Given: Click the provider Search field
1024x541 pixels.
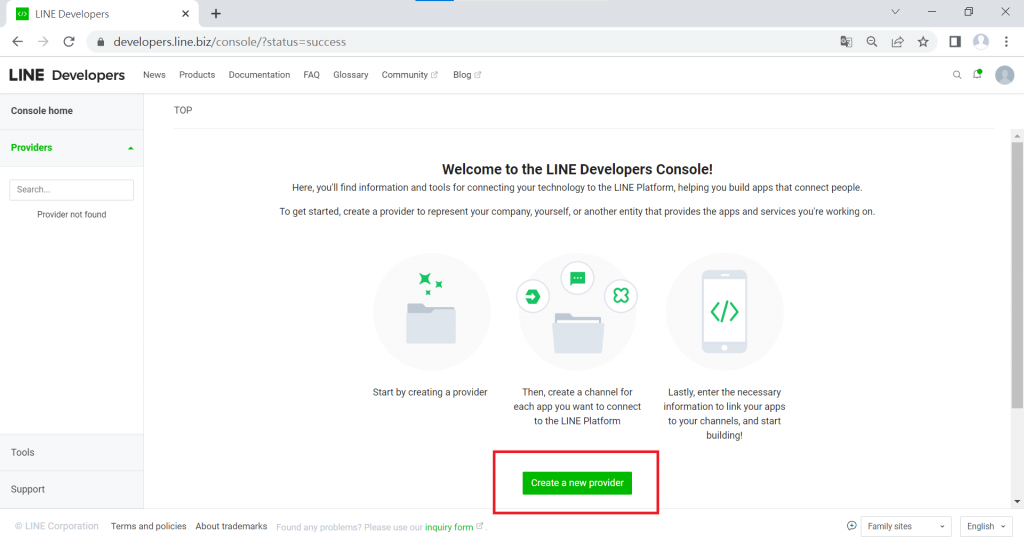Looking at the screenshot, I should pyautogui.click(x=71, y=189).
